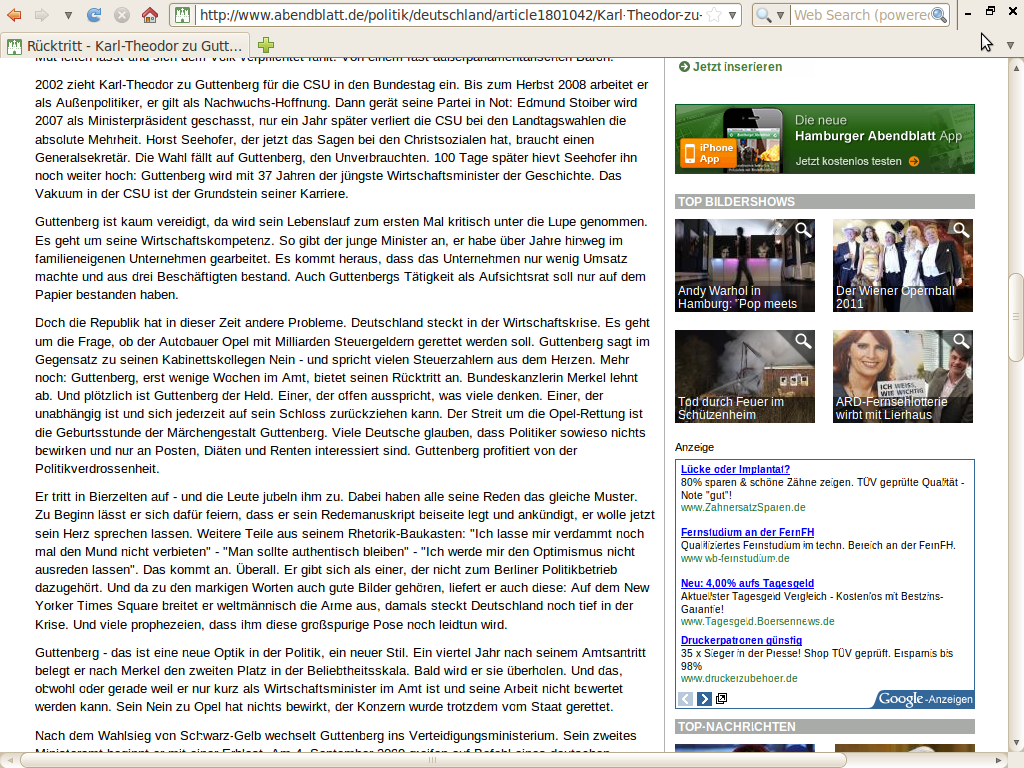Show next ads with right arrow button
Screen dimensions: 1024x768
(704, 699)
